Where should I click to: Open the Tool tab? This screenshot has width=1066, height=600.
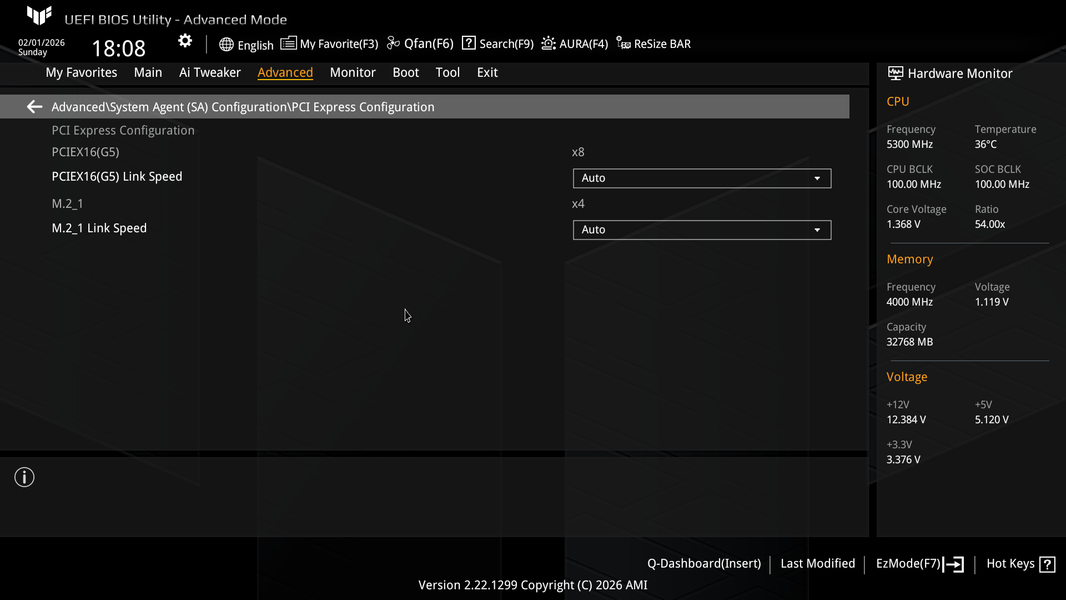(447, 72)
